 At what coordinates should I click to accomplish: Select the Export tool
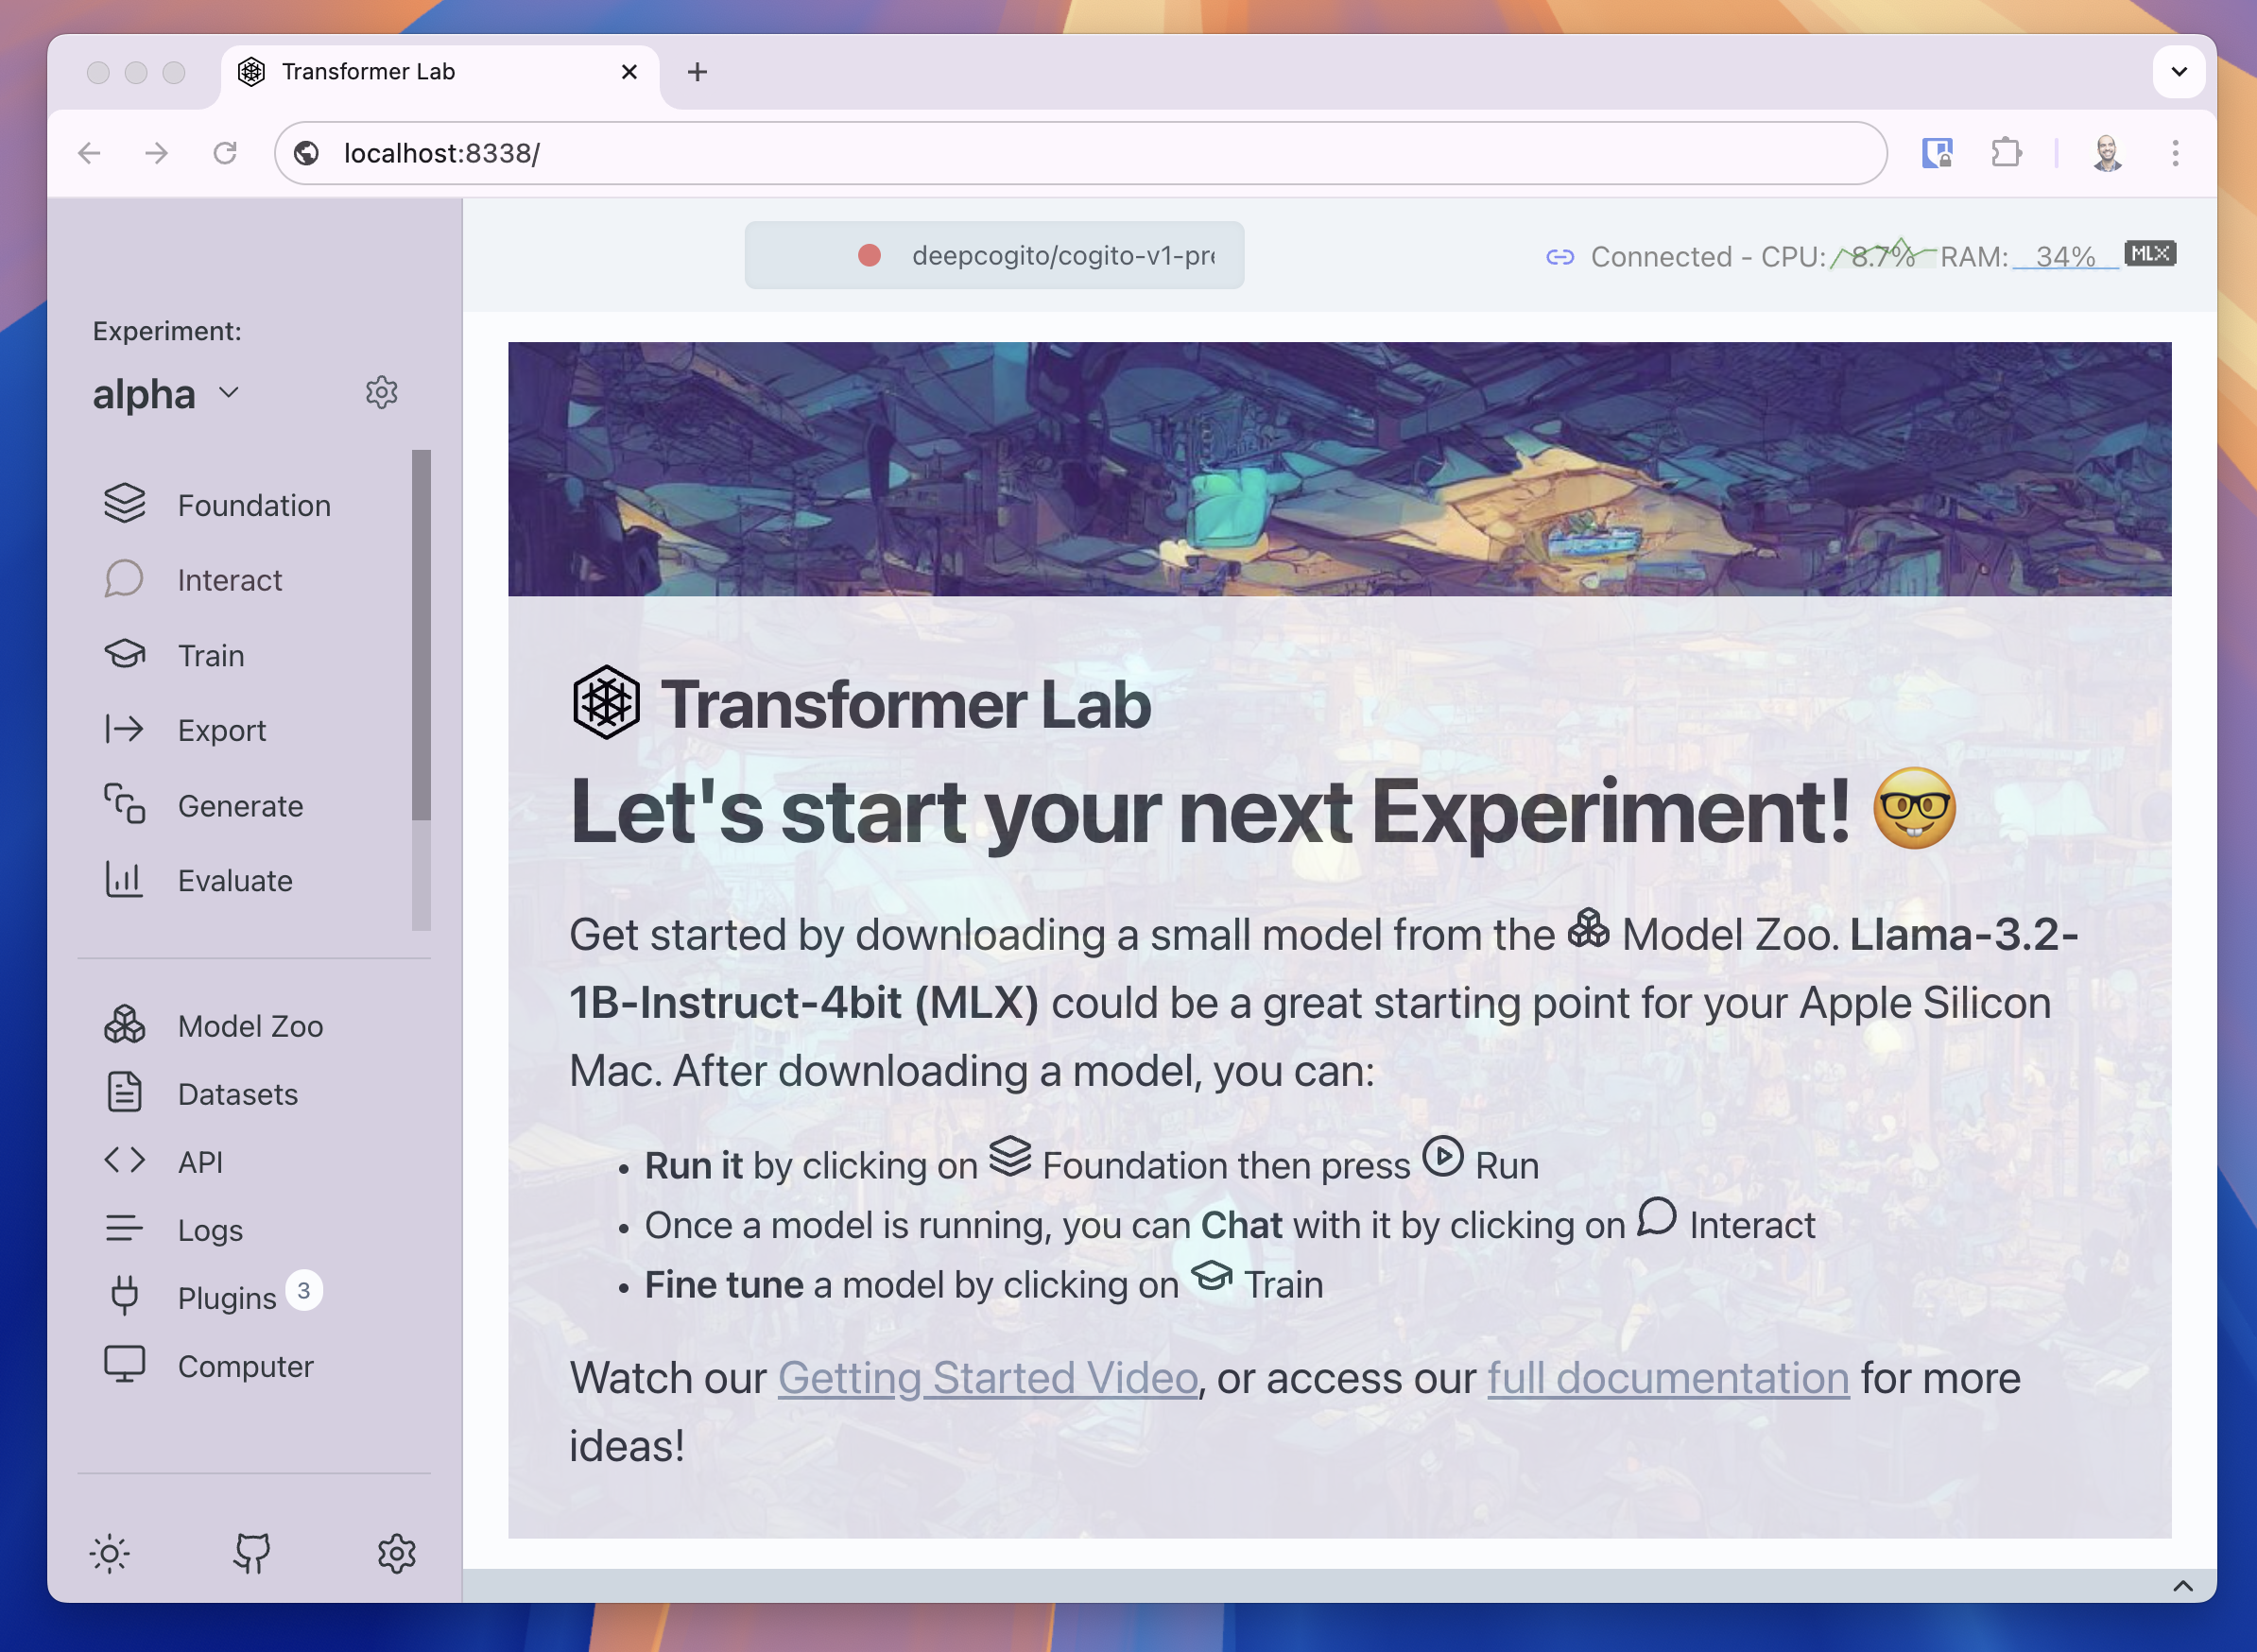[221, 730]
